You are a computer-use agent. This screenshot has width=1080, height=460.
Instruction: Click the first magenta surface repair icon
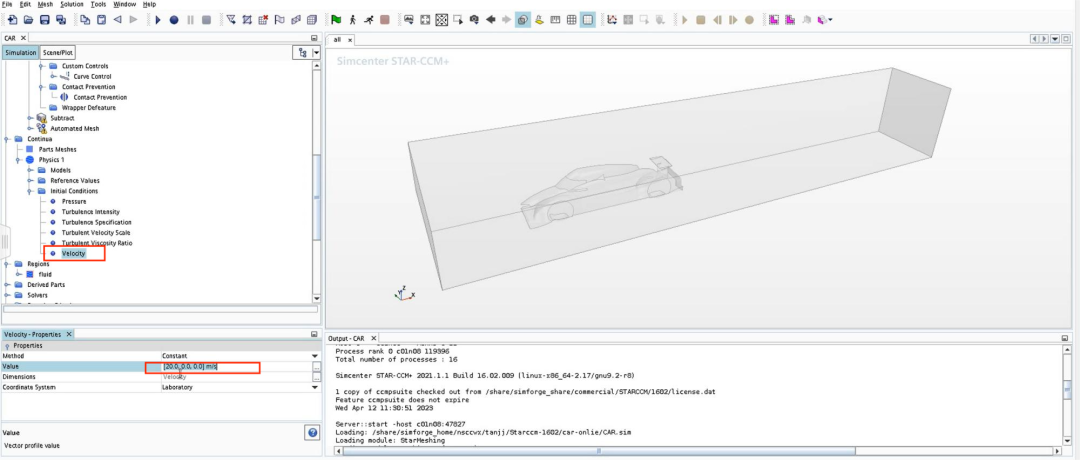coord(774,20)
